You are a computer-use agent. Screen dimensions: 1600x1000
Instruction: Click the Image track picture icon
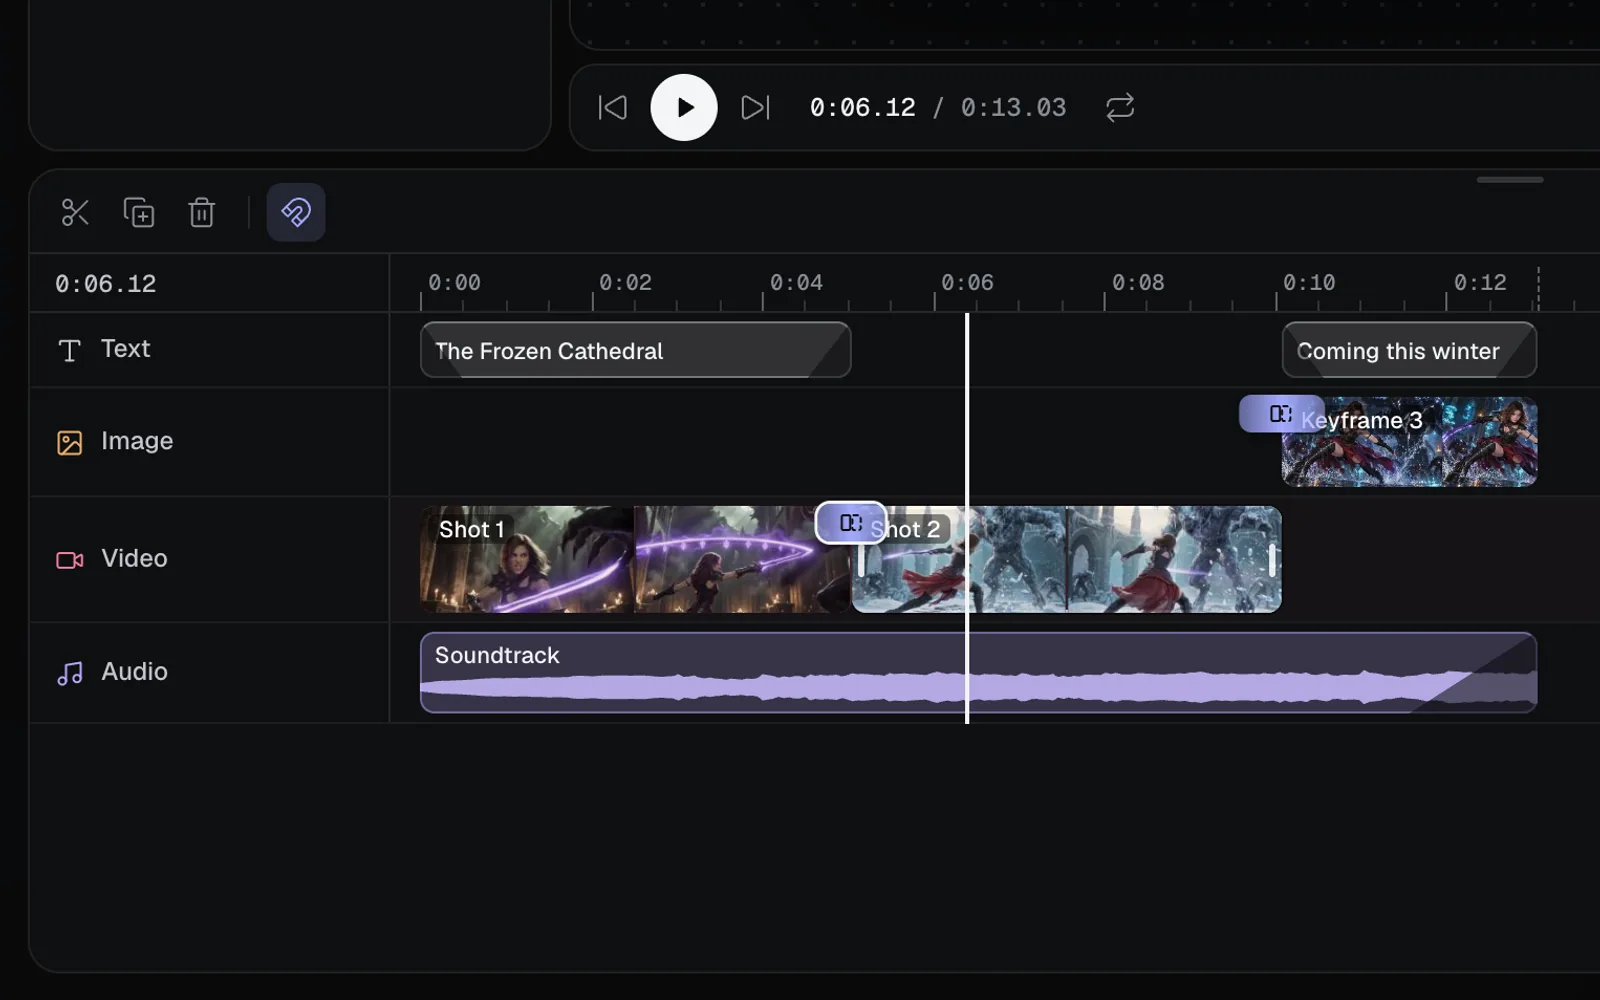pos(69,442)
